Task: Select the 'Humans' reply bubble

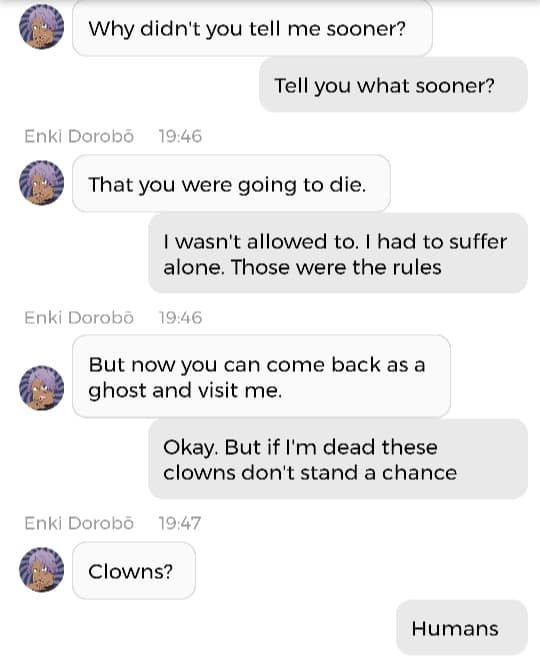Action: click(462, 628)
